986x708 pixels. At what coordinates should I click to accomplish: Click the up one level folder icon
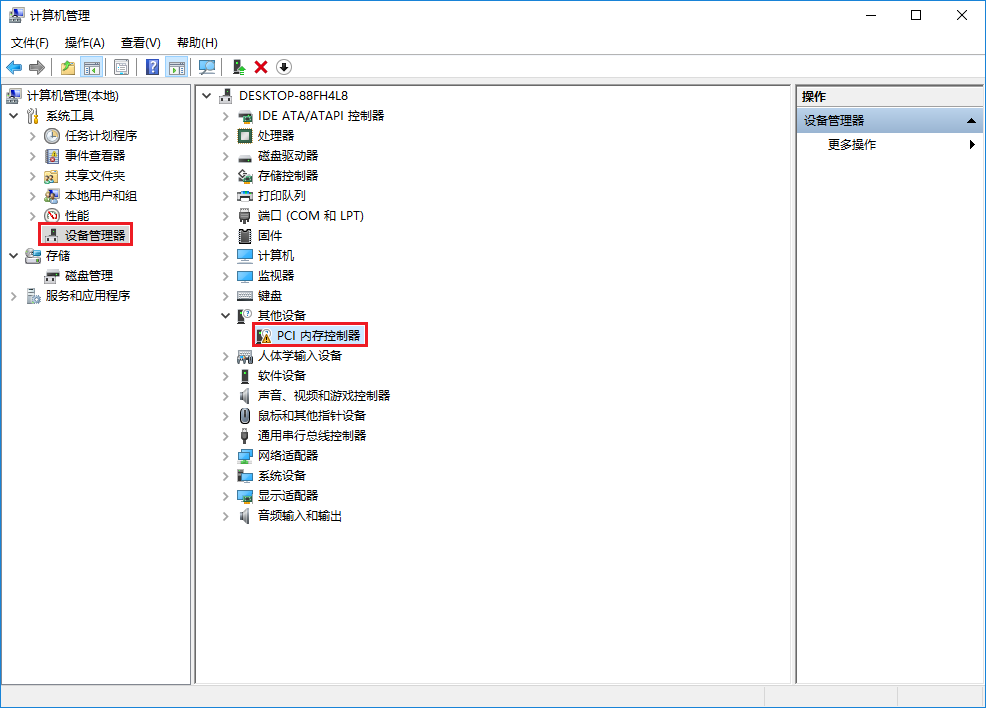coord(67,67)
